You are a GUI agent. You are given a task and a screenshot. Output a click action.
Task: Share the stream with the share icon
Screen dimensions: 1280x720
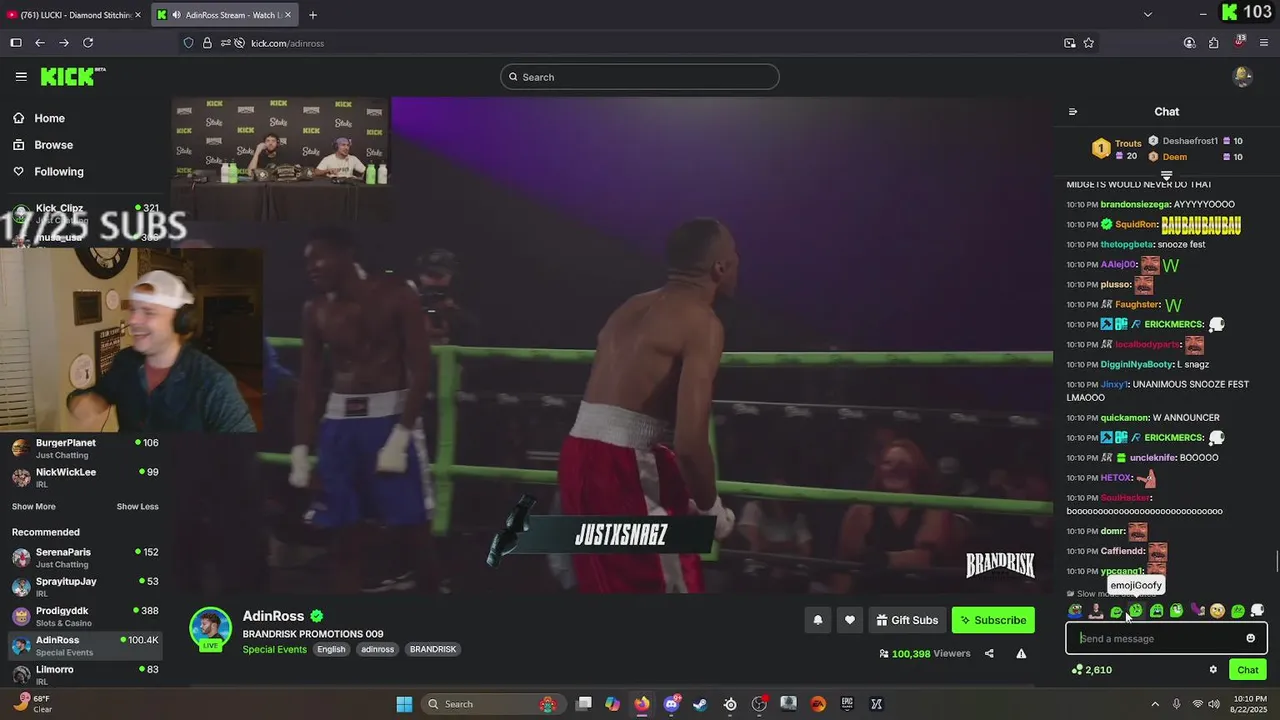pyautogui.click(x=989, y=654)
